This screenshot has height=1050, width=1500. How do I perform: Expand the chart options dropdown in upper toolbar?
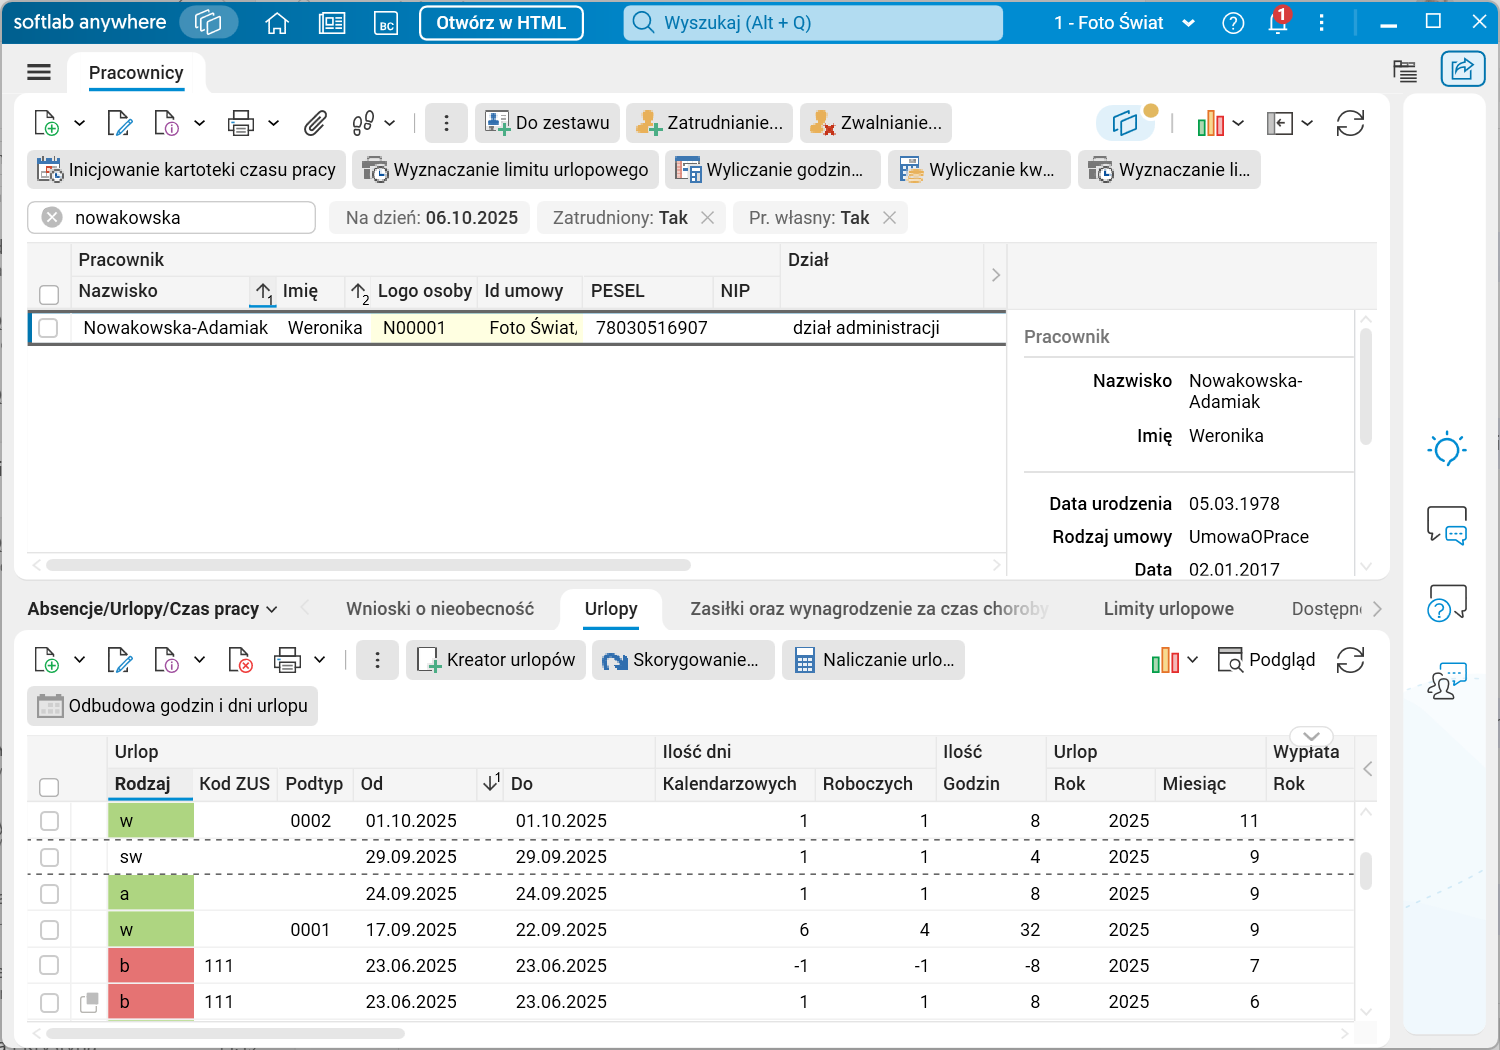pos(1238,123)
